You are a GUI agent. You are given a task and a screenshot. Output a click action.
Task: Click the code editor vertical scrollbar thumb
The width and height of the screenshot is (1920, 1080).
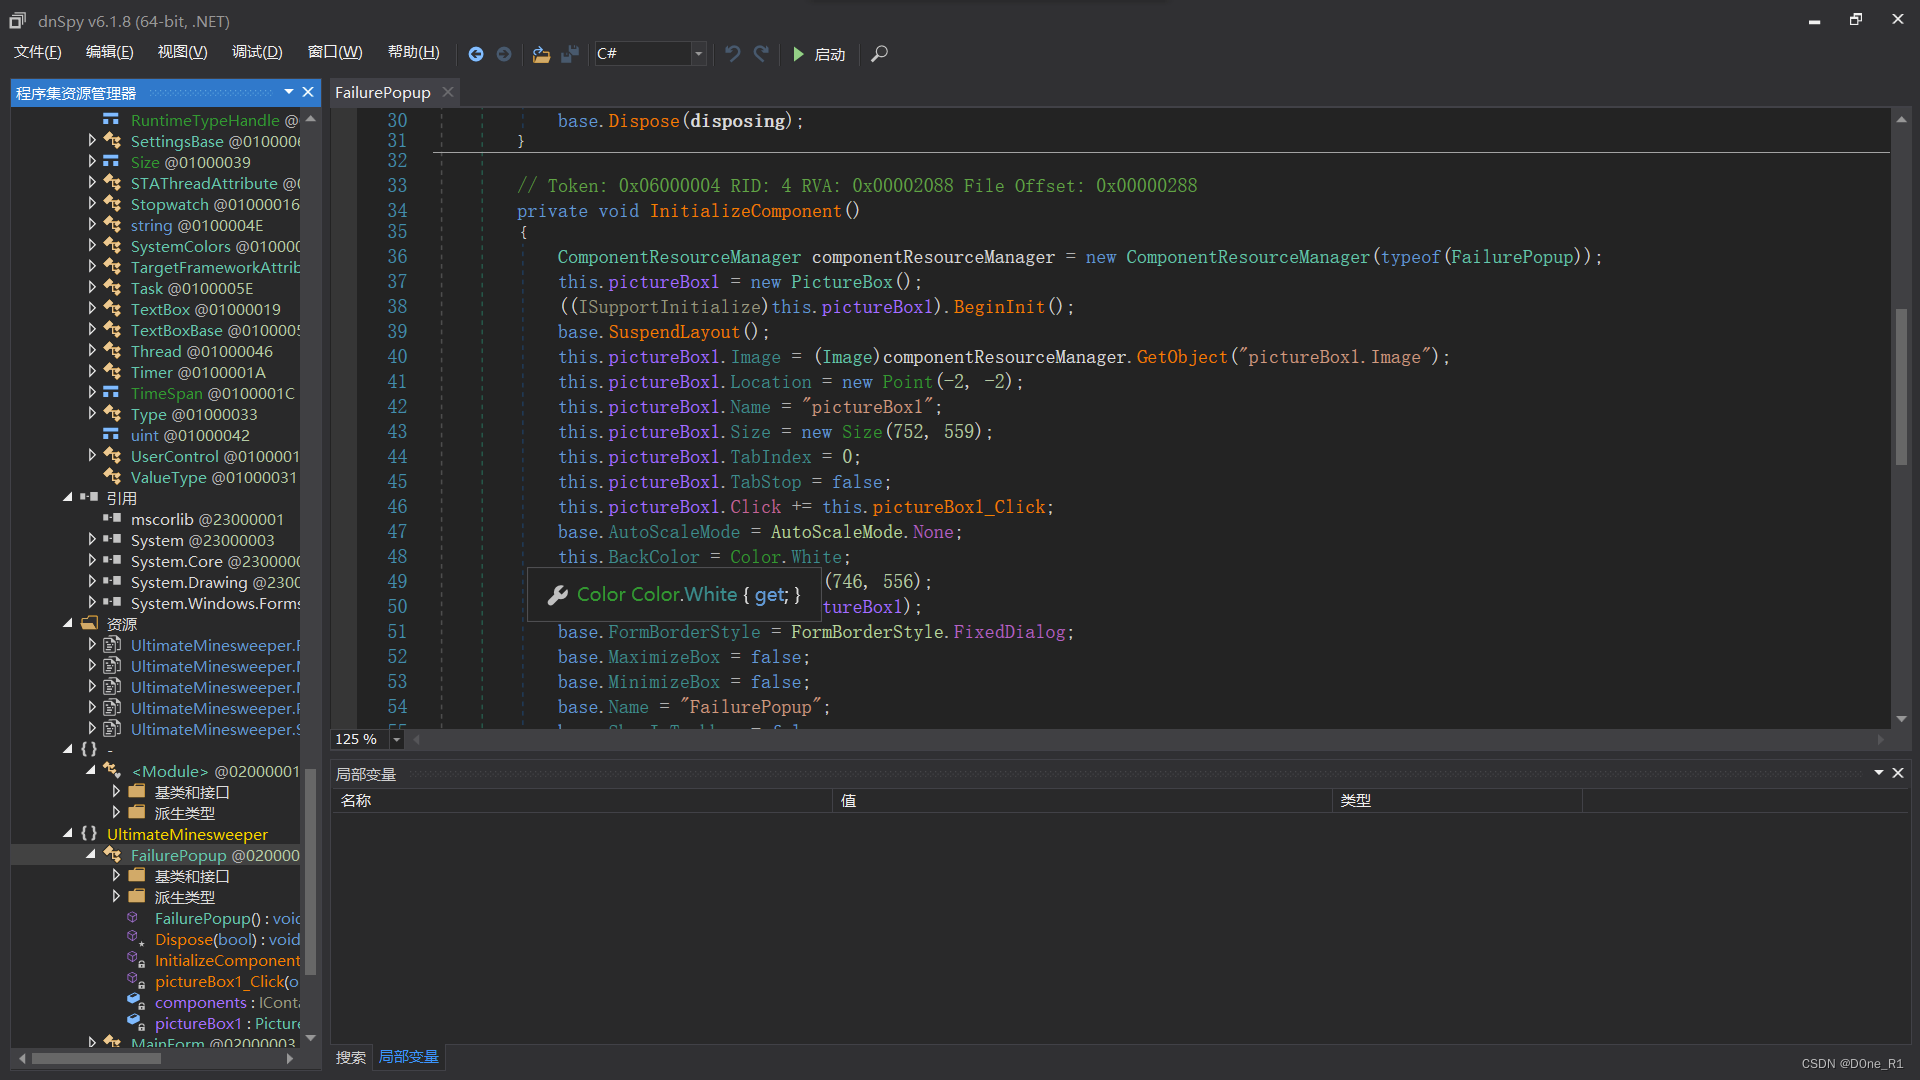pos(1901,386)
